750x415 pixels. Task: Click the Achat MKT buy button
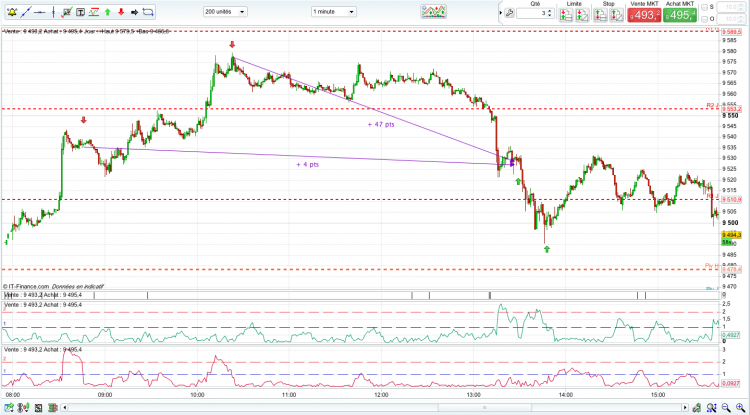coord(680,15)
